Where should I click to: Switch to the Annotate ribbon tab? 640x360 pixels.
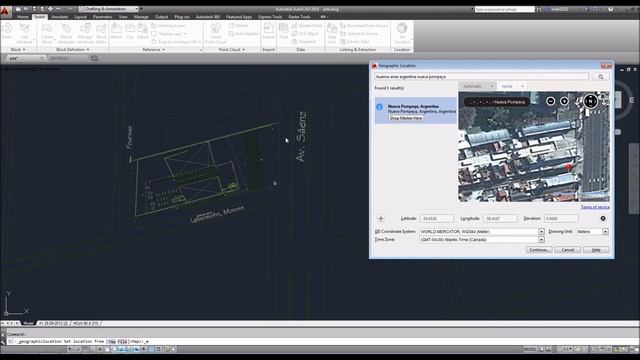60,17
